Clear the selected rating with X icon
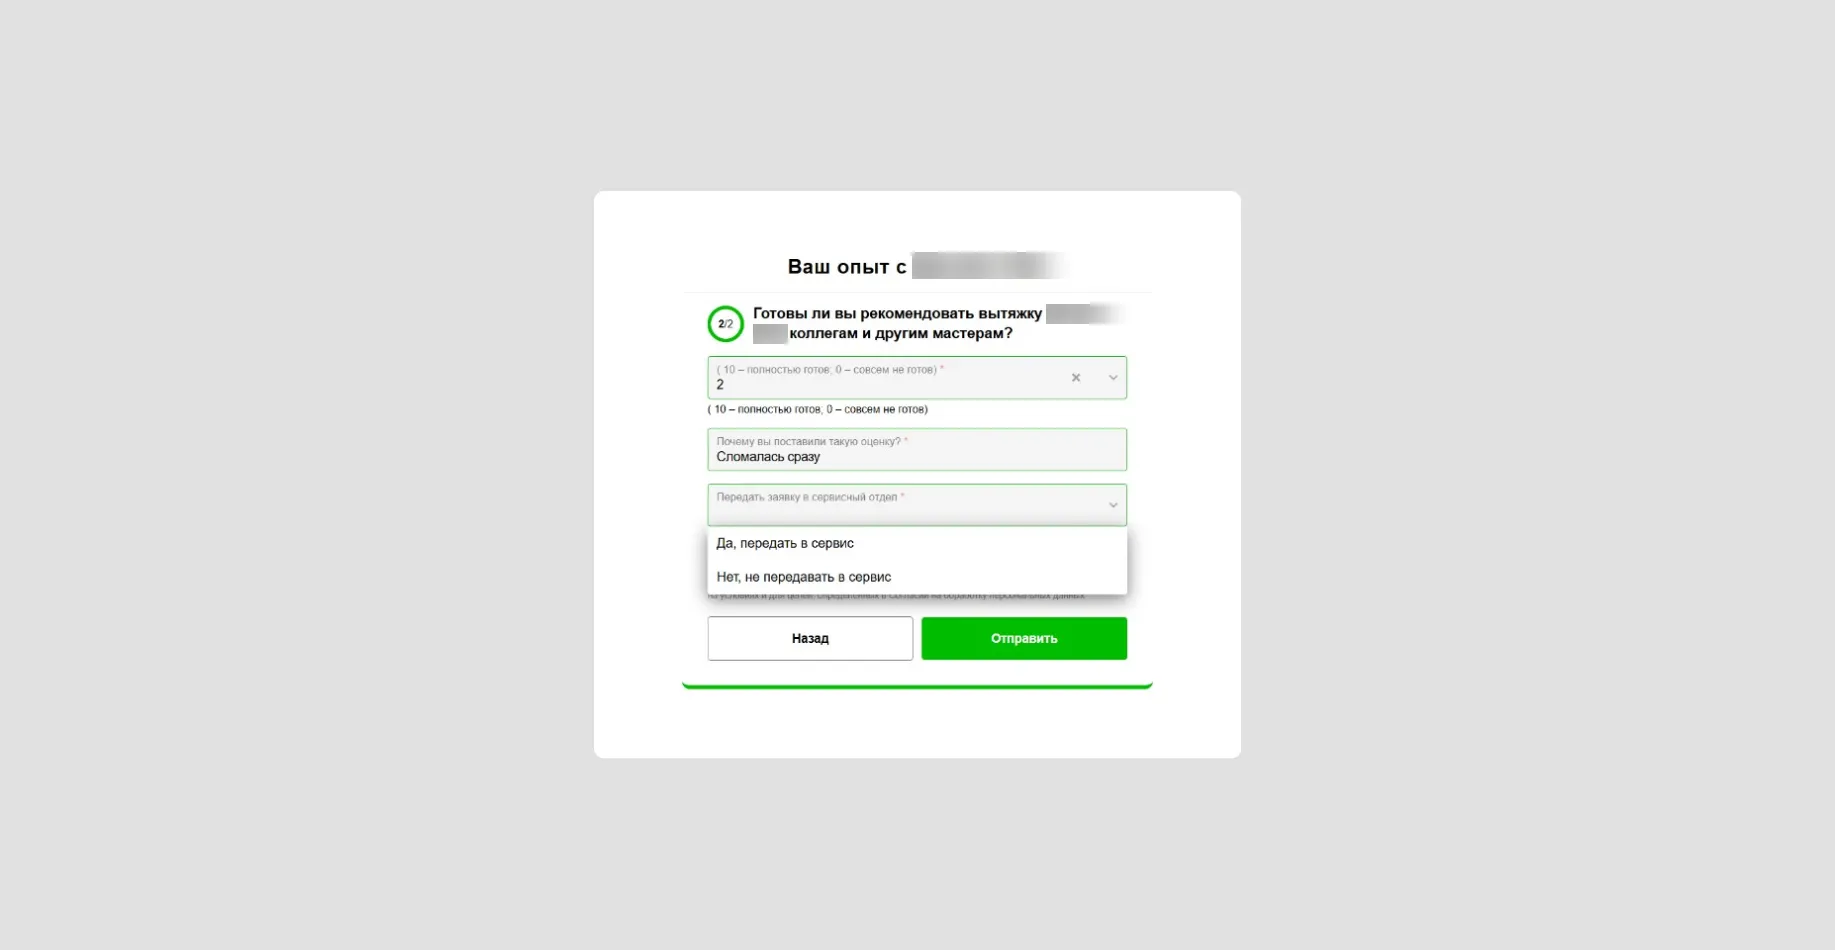 (1076, 378)
